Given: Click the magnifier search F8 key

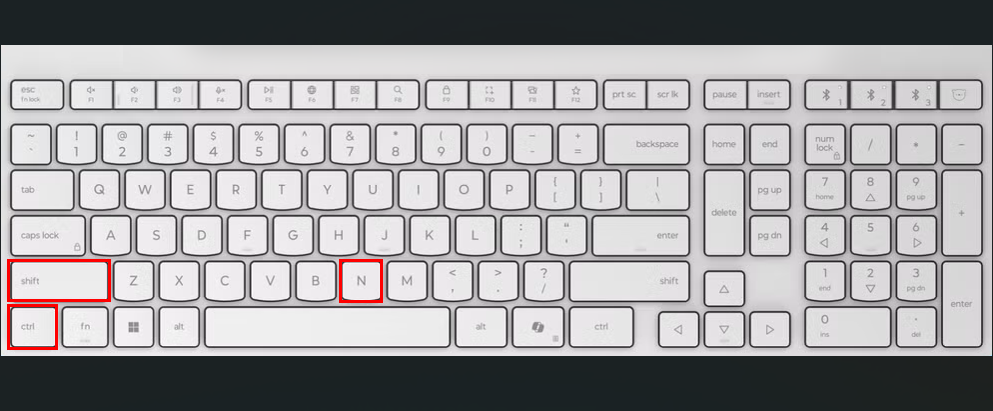Looking at the screenshot, I should [398, 94].
